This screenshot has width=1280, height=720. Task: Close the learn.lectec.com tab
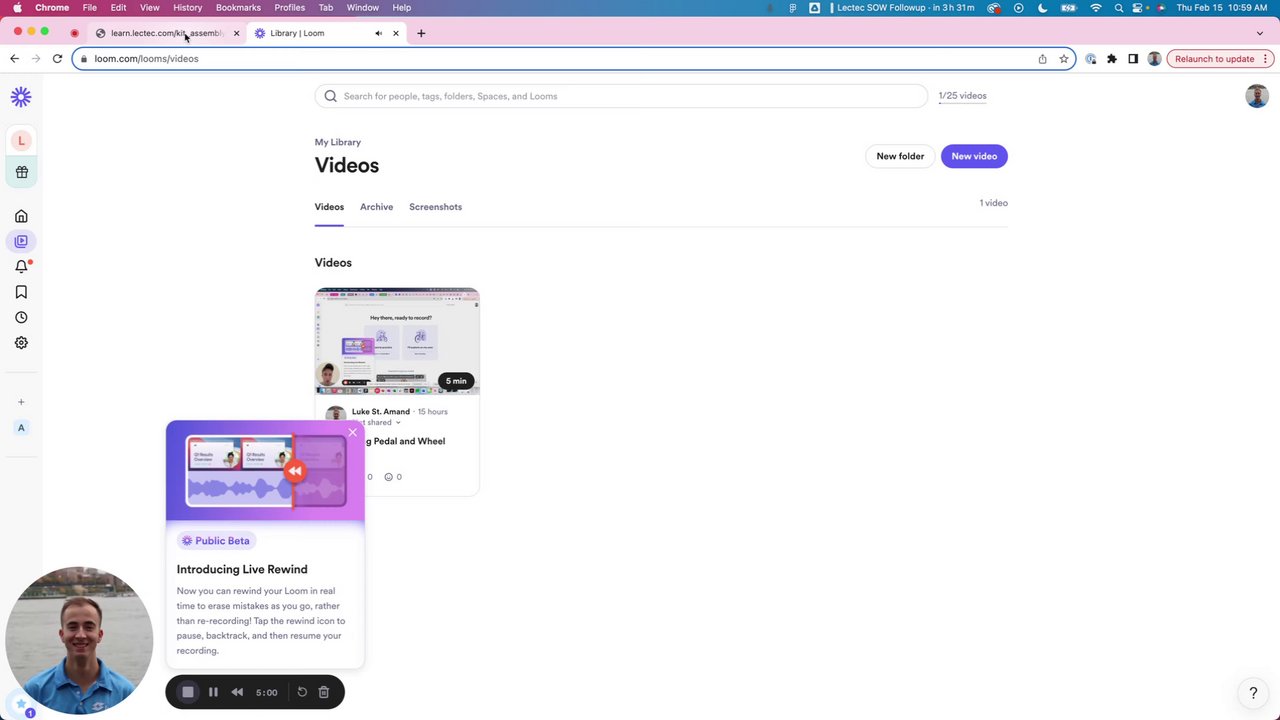tap(236, 33)
